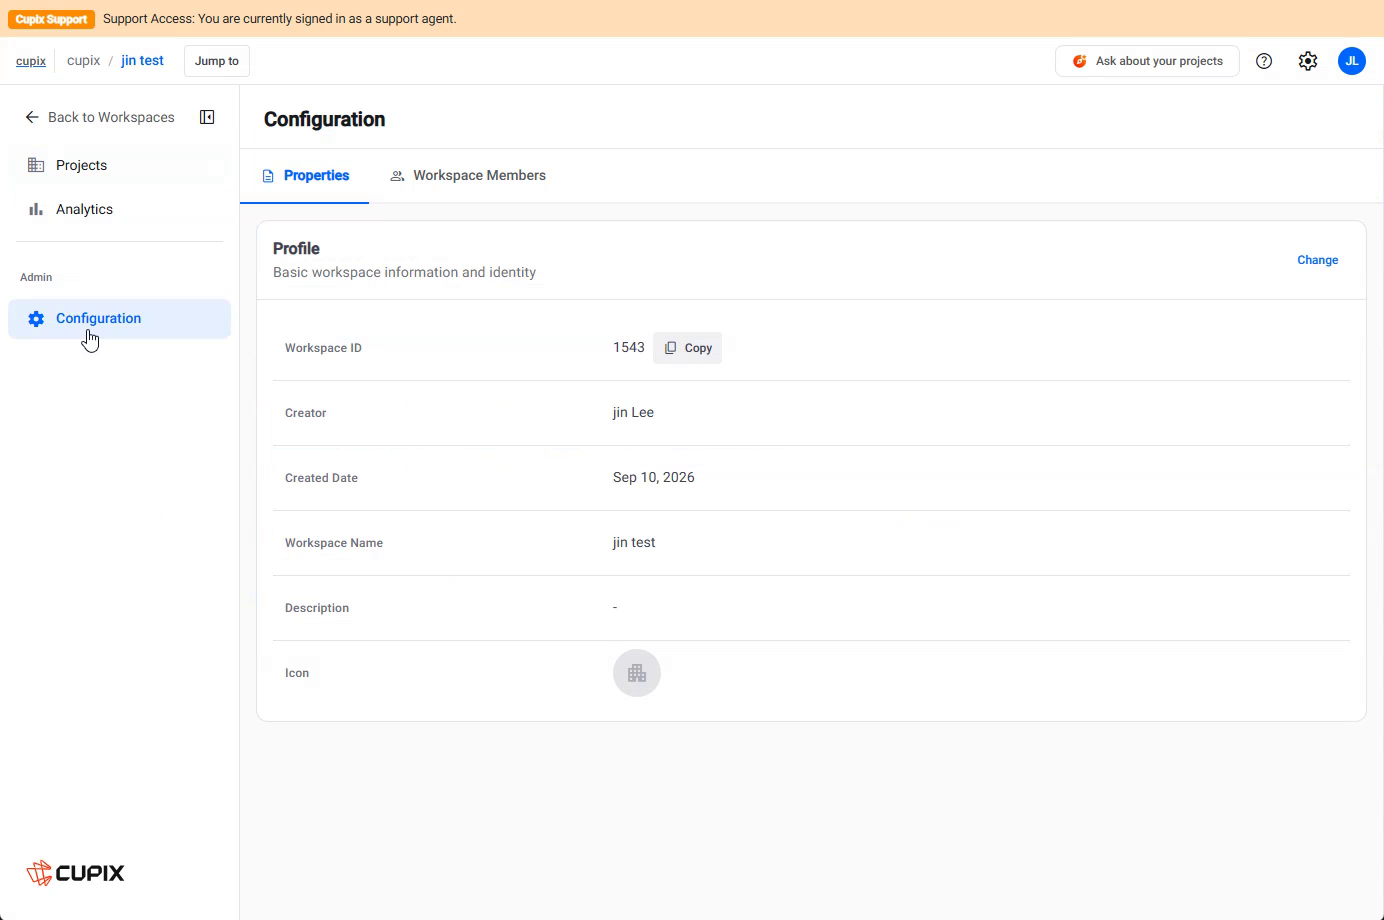Click the back arrow to Workspaces
1384x920 pixels.
point(32,117)
